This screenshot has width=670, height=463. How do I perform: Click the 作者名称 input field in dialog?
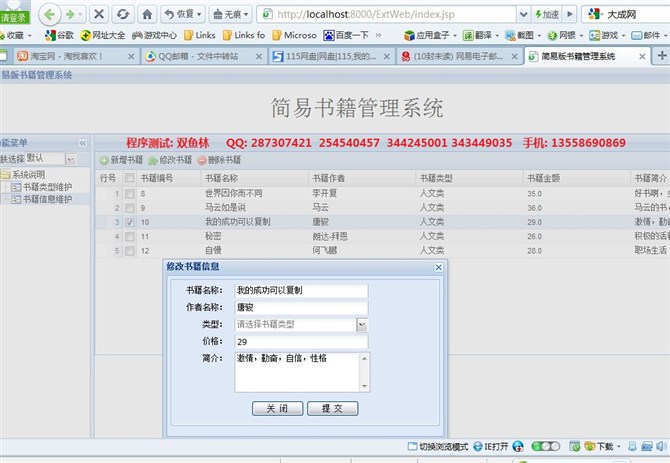(301, 308)
